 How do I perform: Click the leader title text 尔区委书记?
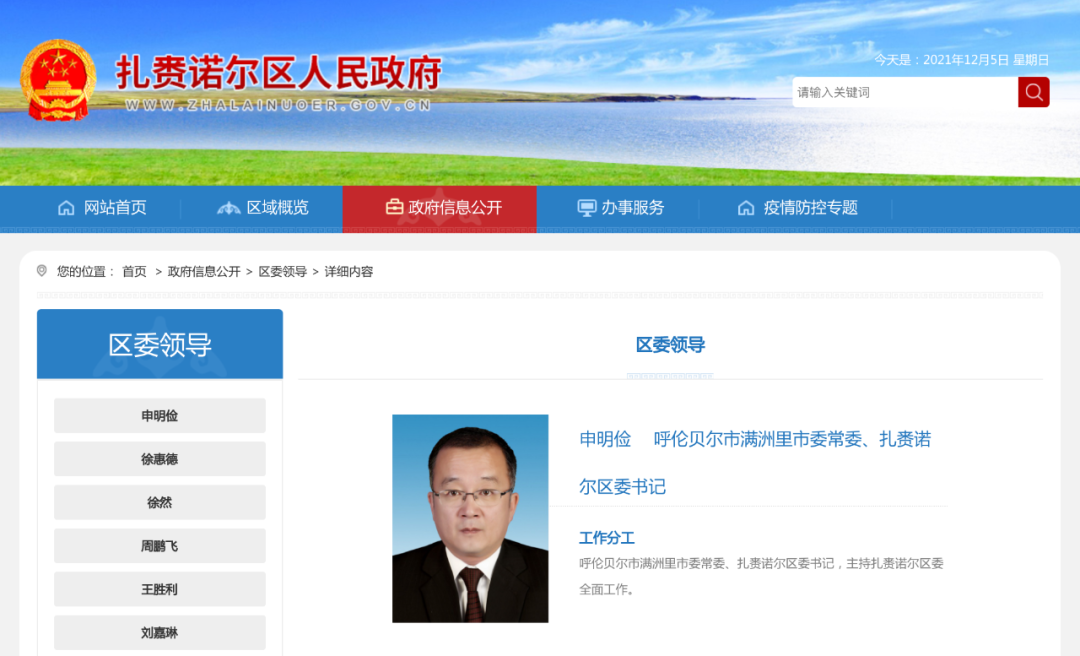(623, 486)
